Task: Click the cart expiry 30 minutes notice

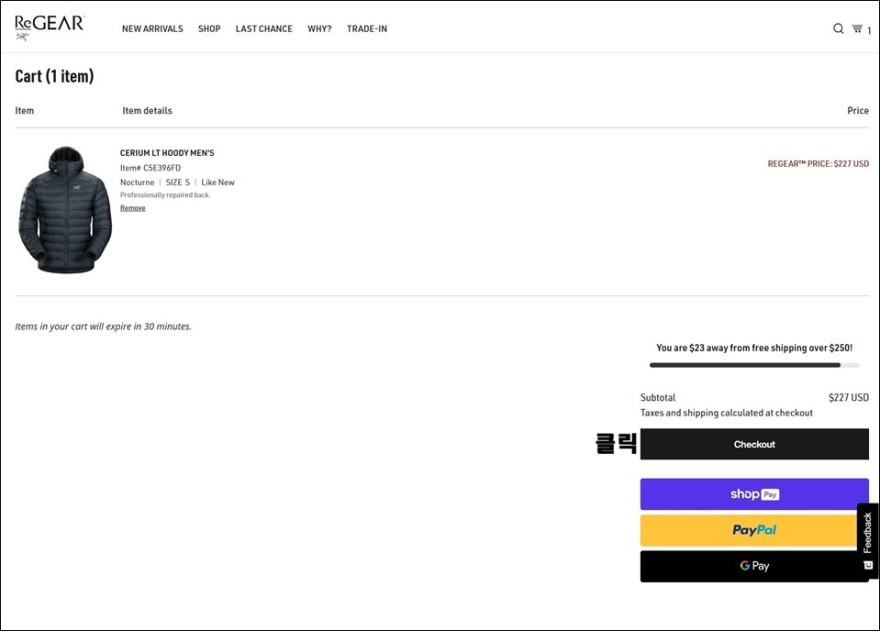Action: pos(103,326)
